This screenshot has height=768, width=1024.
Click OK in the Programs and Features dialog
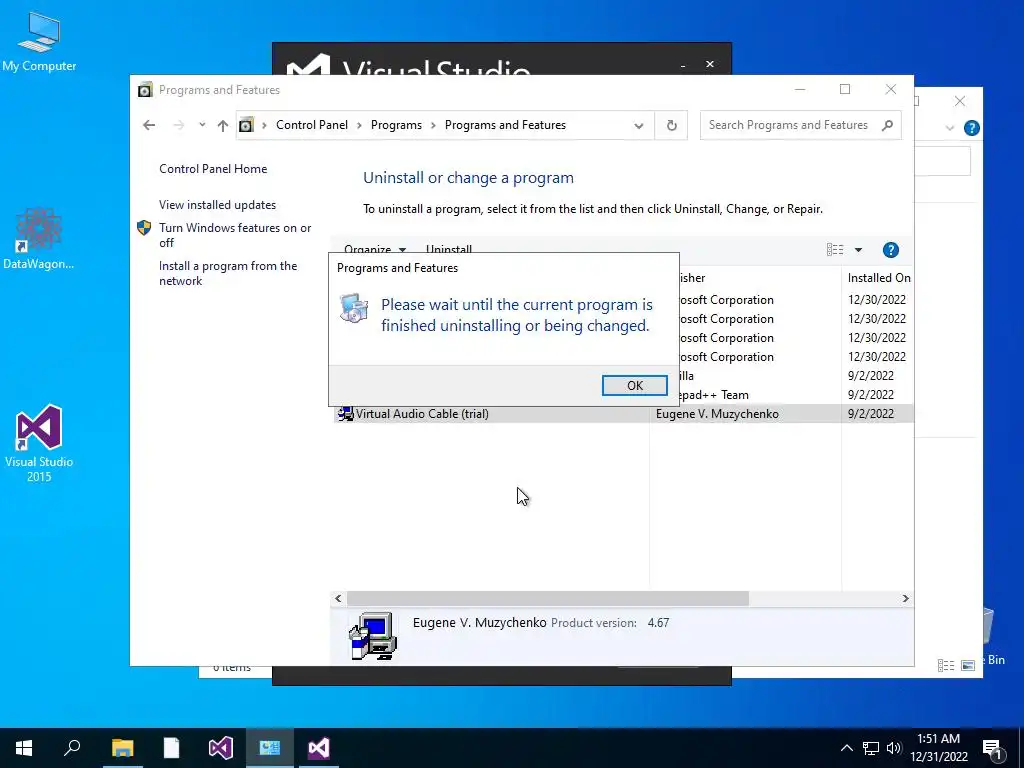634,385
